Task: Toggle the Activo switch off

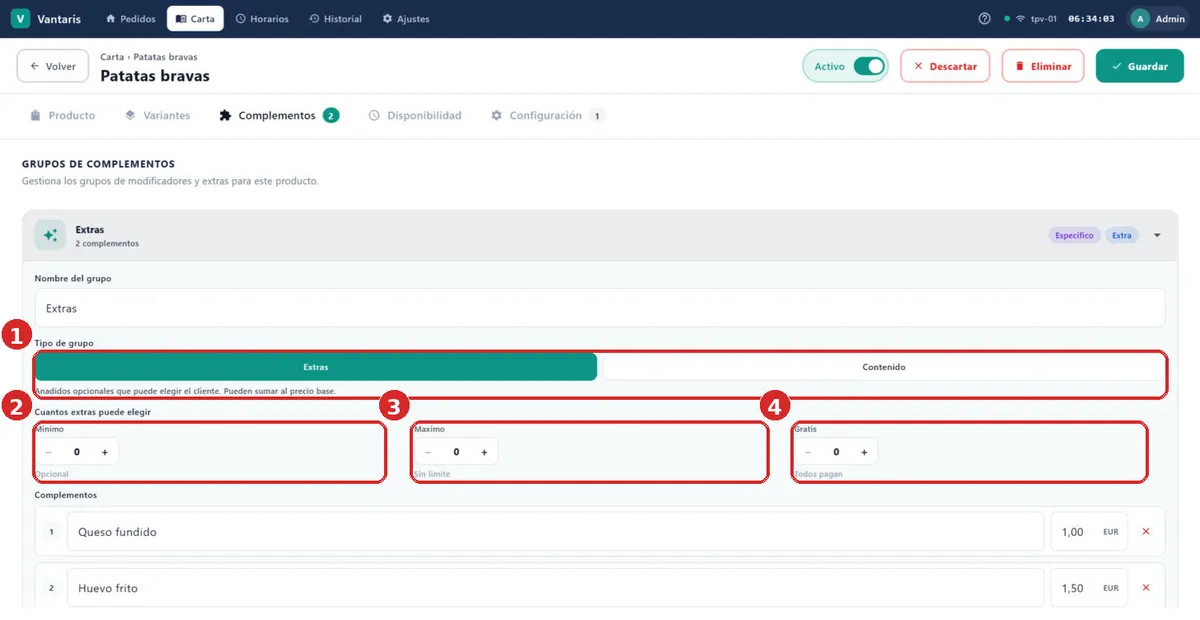Action: 869,66
